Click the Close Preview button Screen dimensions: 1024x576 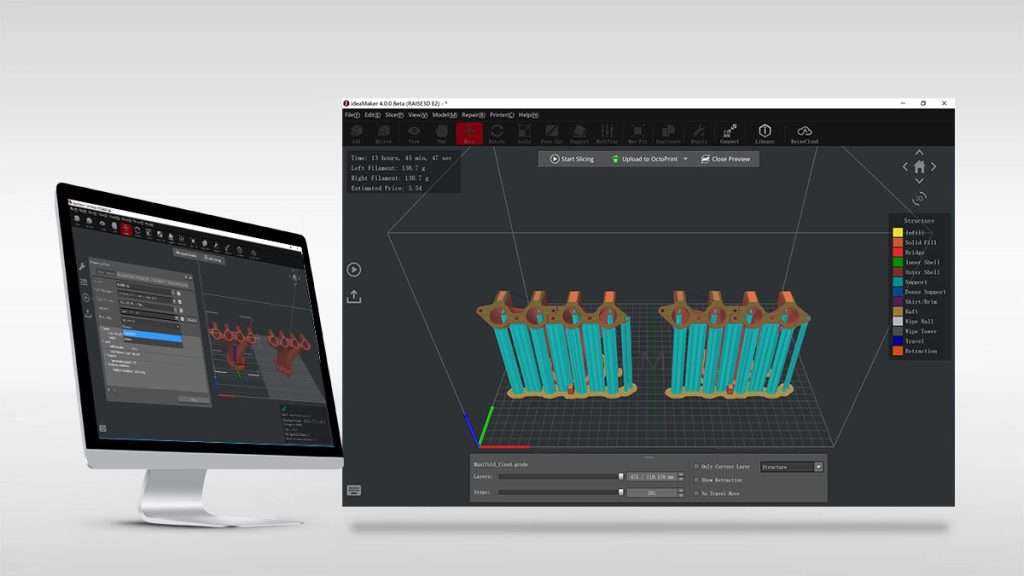click(x=729, y=158)
